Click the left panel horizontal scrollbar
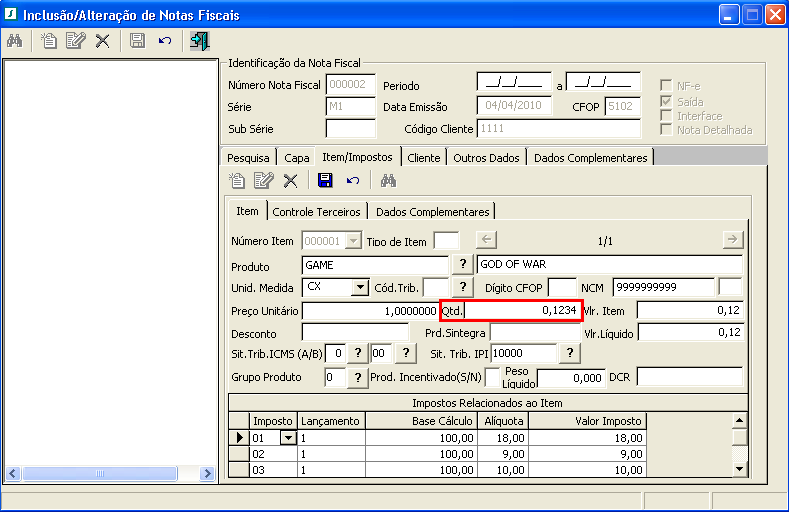 (100, 473)
